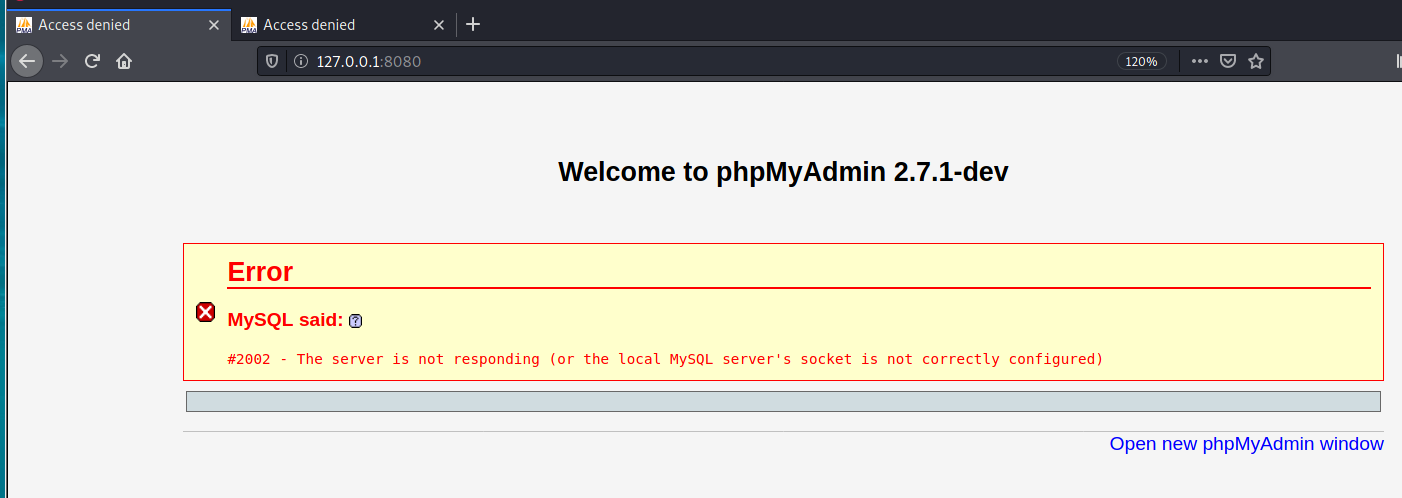The image size is (1402, 498).
Task: Click the red Error title
Action: 260,272
